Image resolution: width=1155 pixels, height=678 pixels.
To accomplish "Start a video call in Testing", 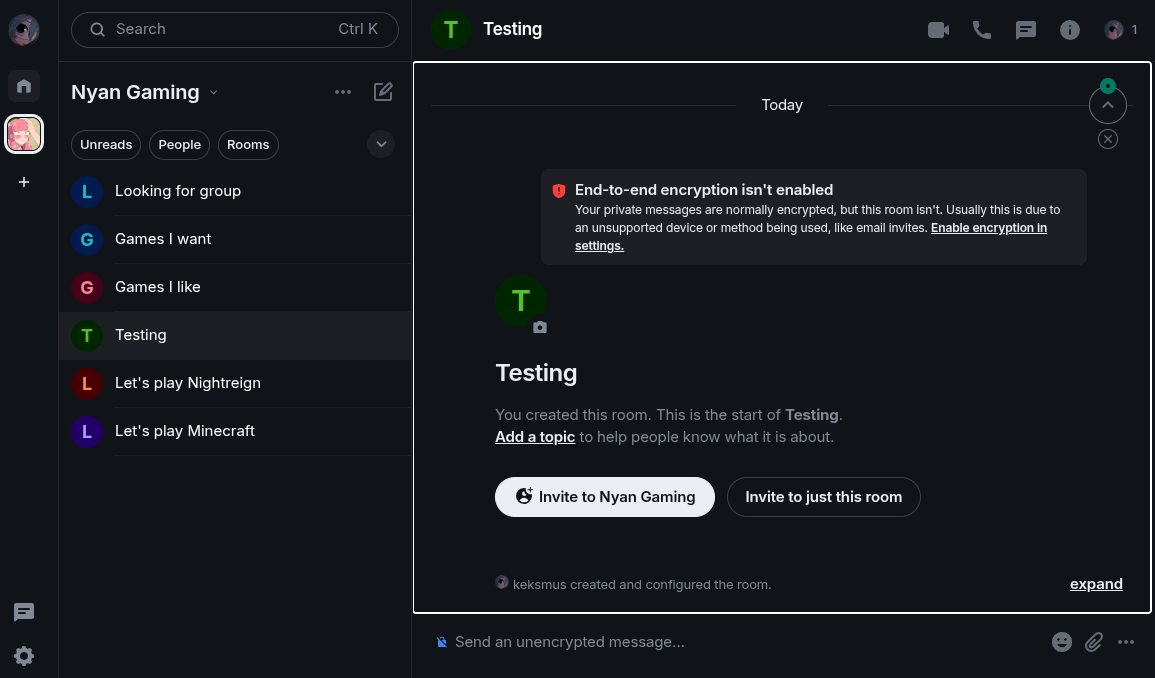I will point(938,30).
